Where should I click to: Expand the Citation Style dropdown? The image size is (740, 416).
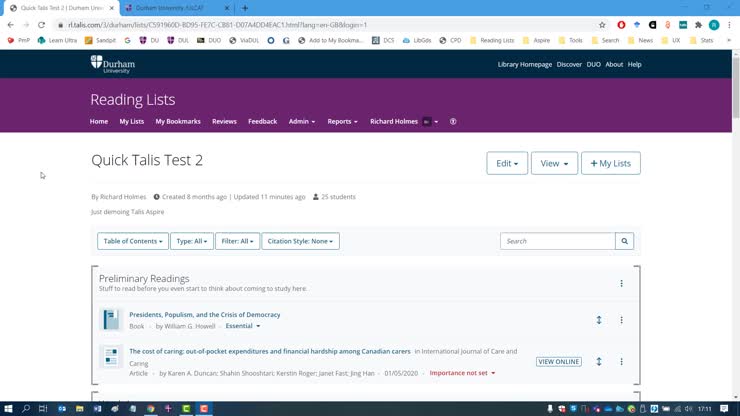coord(300,241)
